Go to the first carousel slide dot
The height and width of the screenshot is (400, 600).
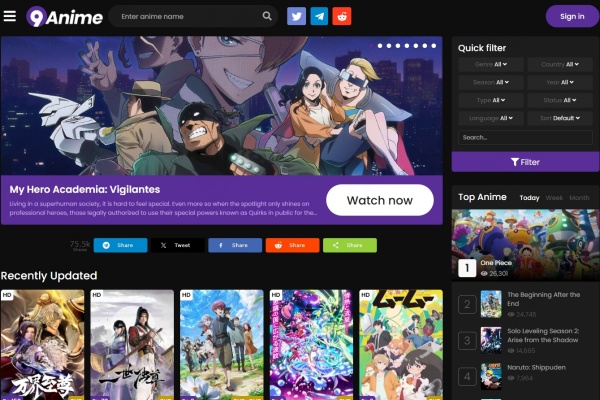(371, 46)
